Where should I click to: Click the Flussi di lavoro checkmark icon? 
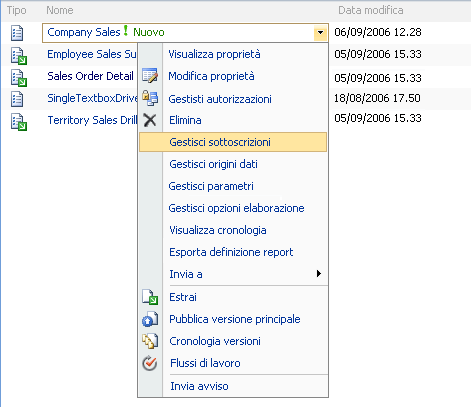click(150, 363)
